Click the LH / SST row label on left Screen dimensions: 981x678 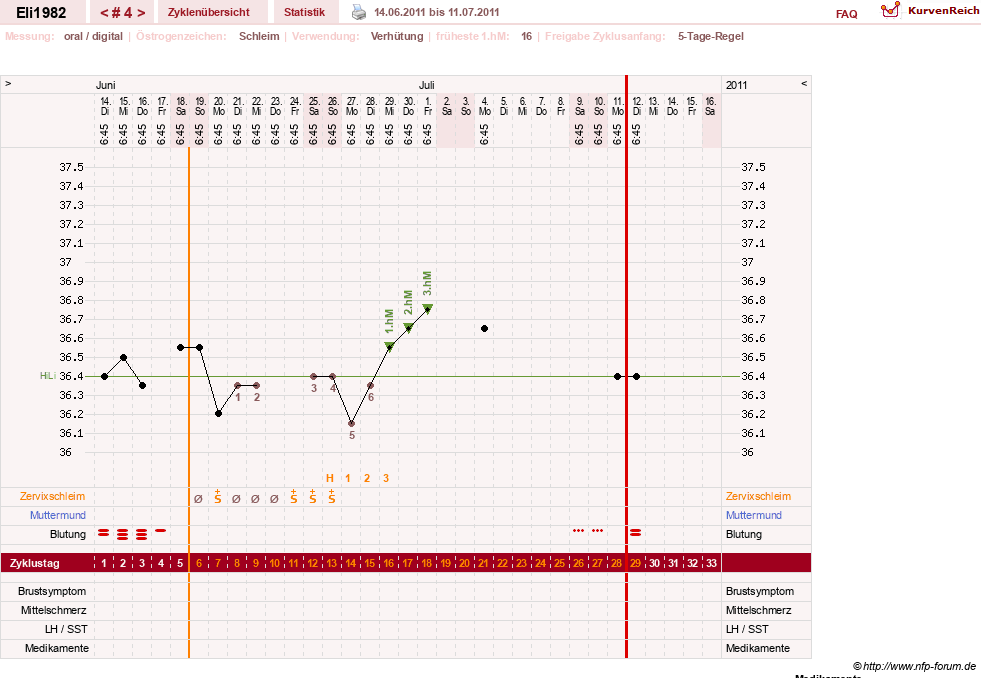[x=66, y=629]
